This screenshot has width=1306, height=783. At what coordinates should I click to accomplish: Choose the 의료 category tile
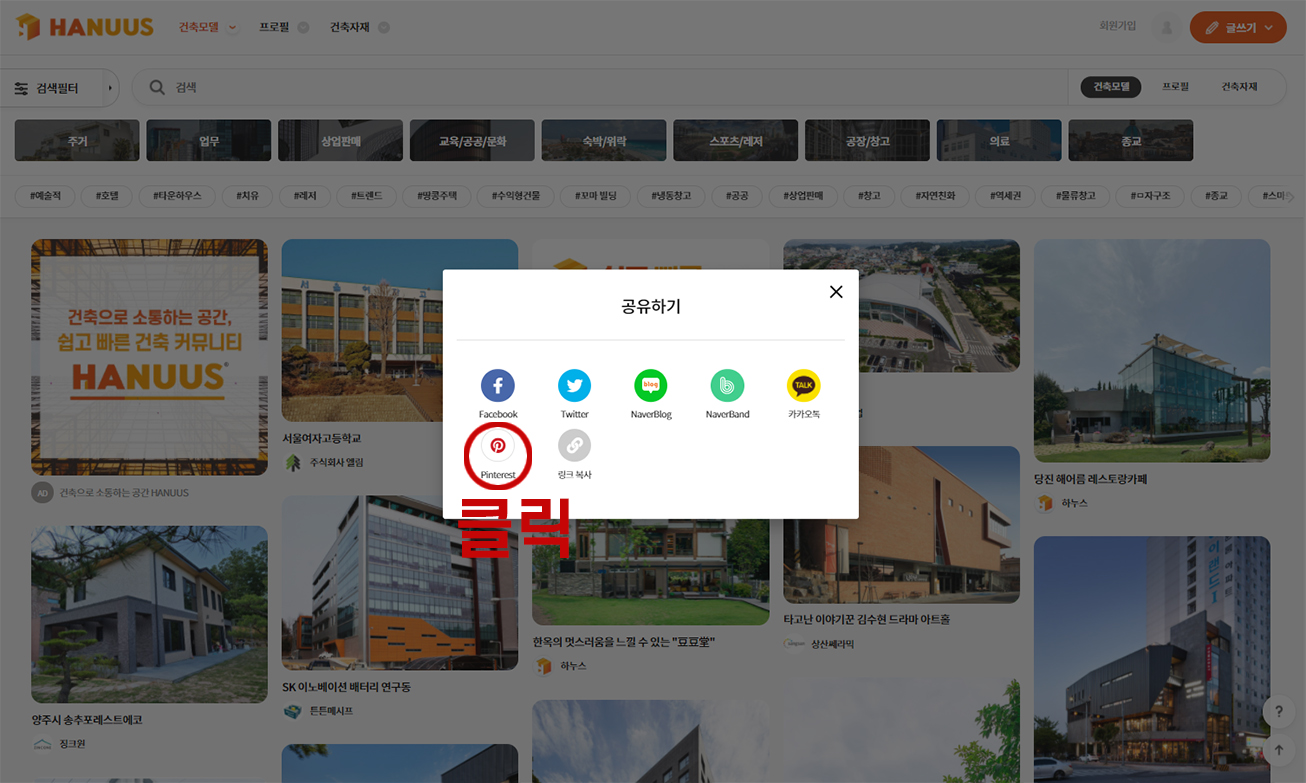point(999,141)
